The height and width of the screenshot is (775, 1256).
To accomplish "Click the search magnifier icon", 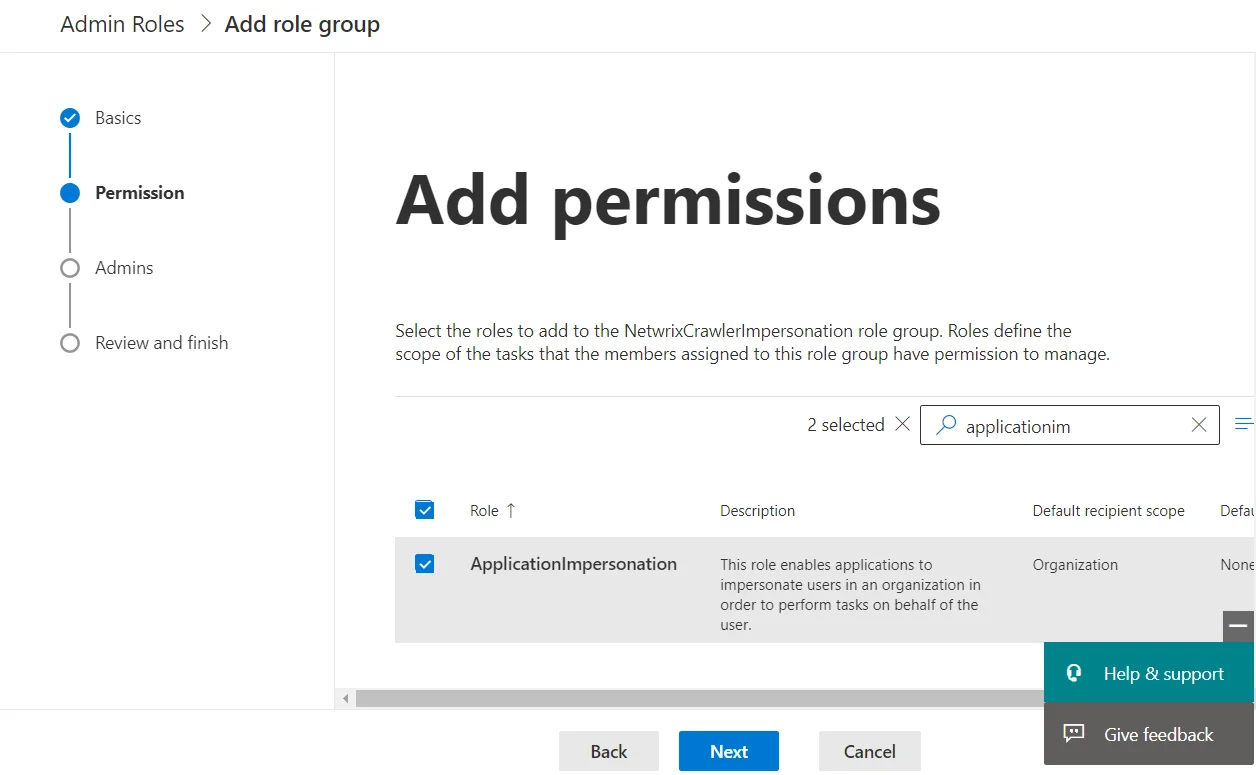I will click(945, 425).
